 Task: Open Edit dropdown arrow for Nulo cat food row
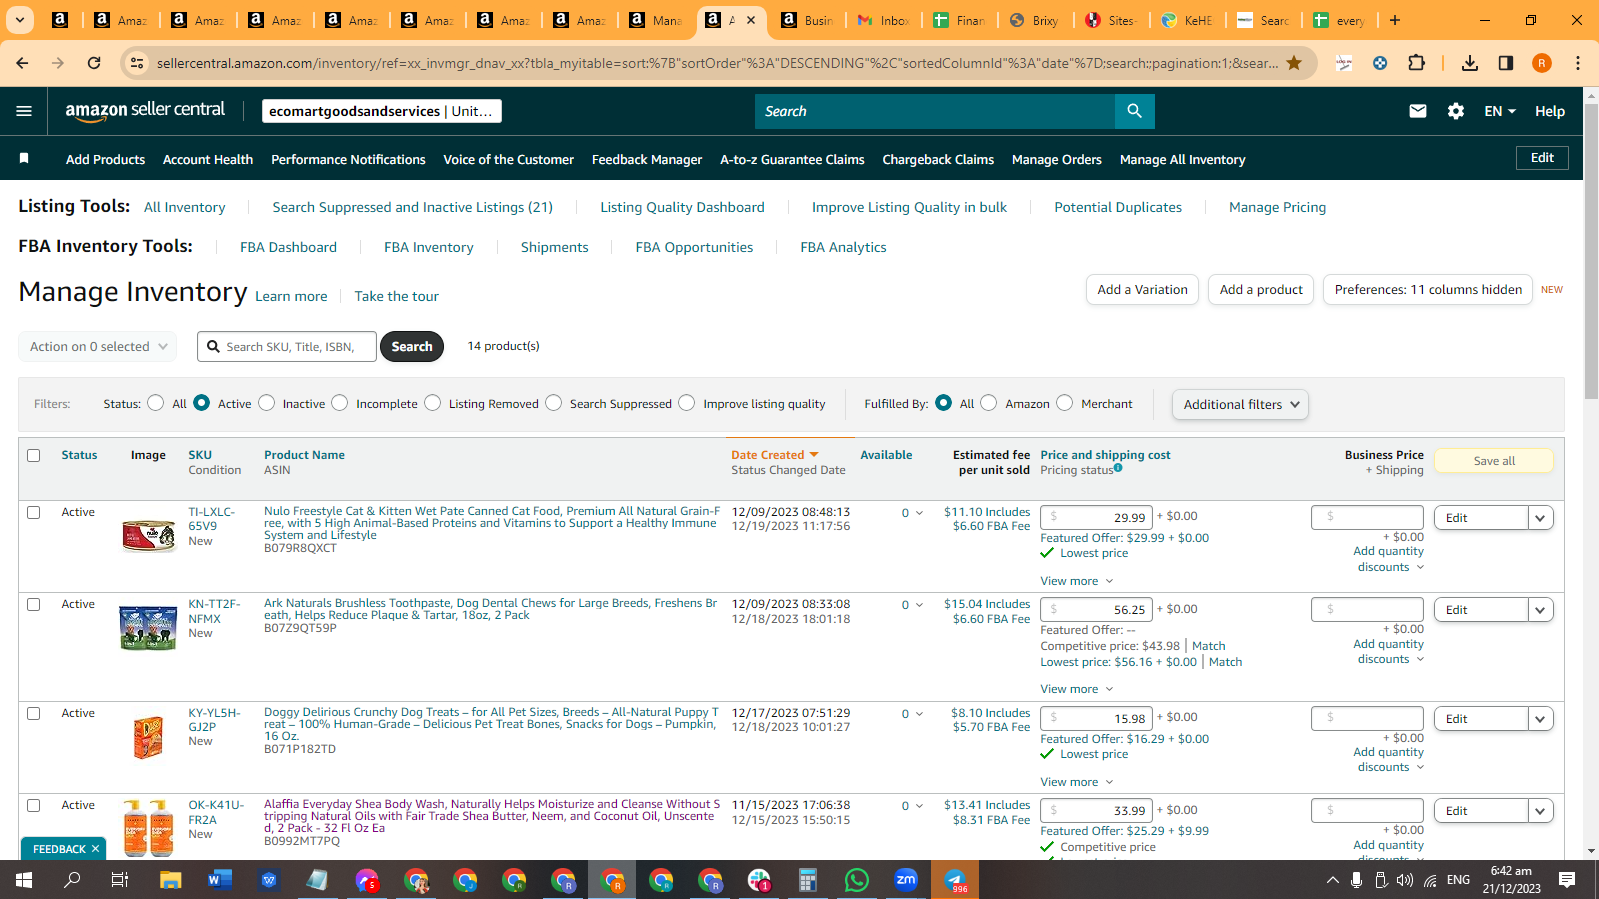coord(1541,518)
